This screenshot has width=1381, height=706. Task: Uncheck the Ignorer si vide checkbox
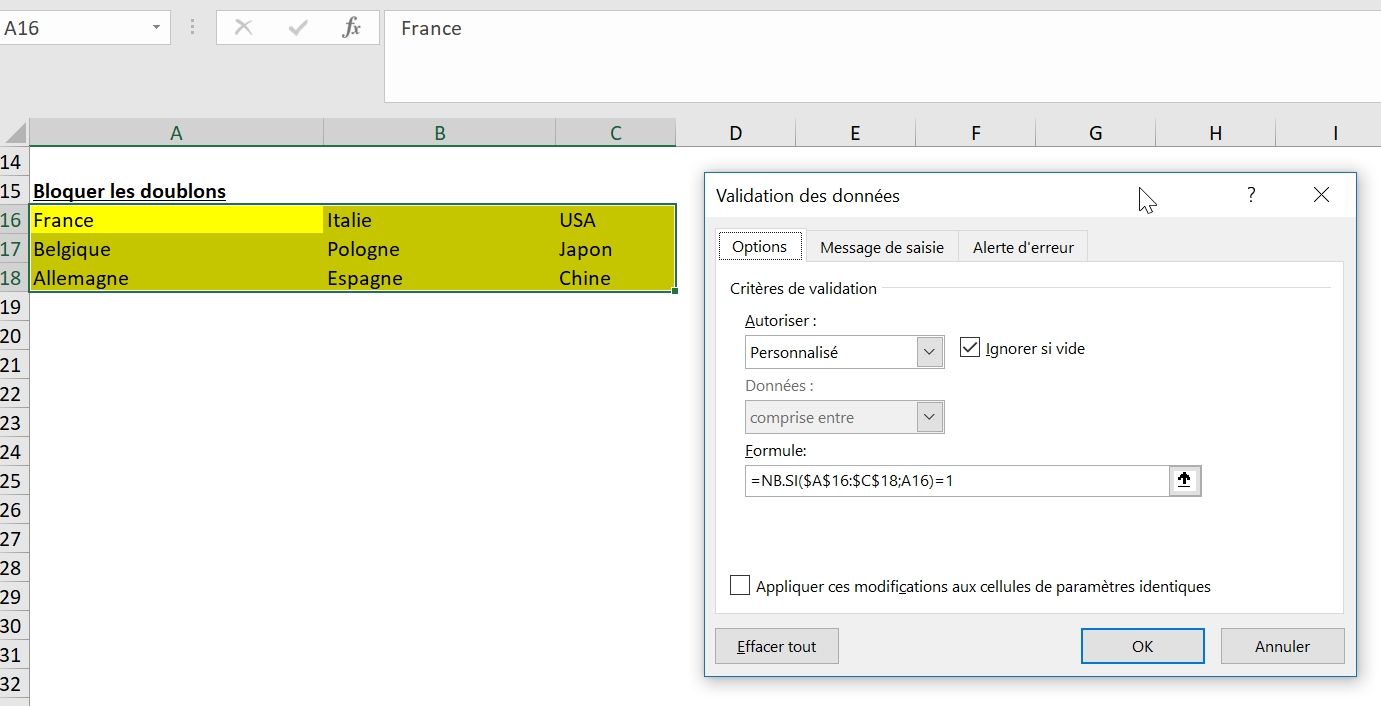[969, 348]
